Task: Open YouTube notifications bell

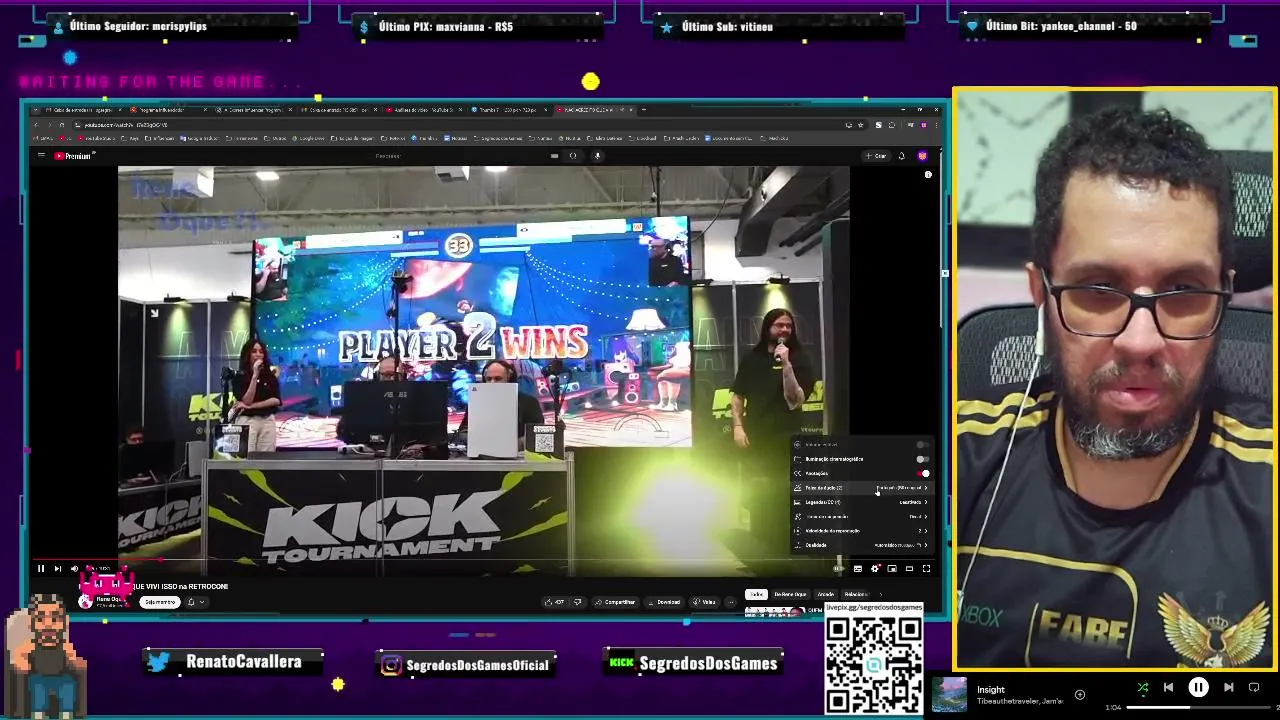Action: coord(901,156)
